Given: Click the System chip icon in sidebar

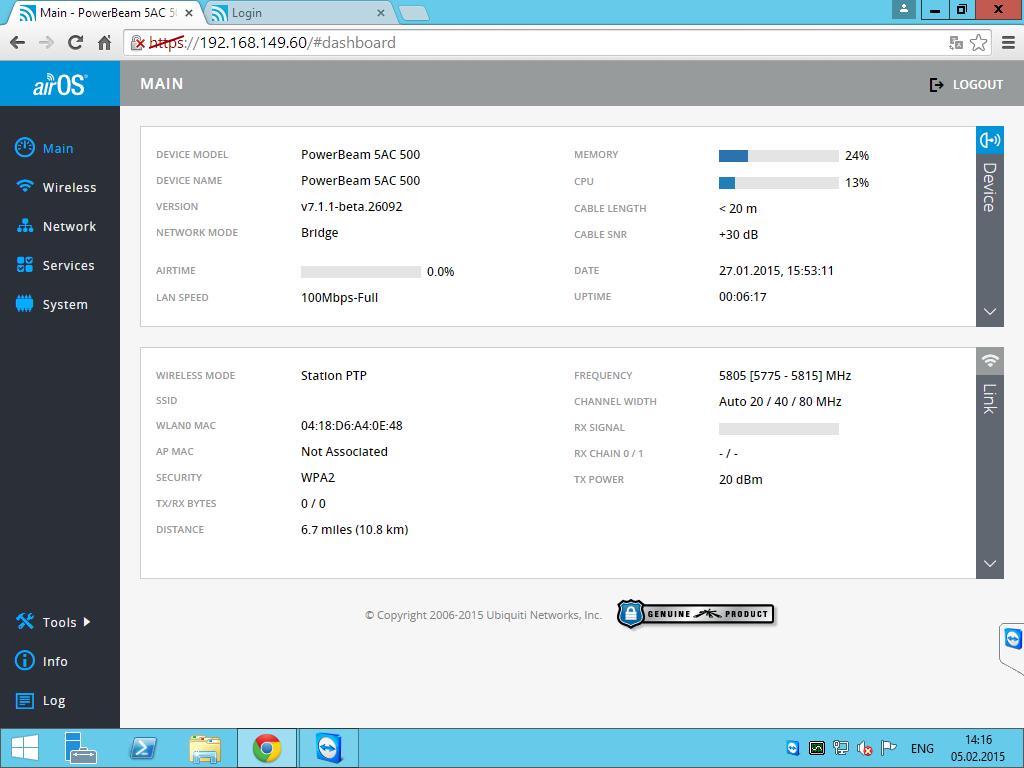Looking at the screenshot, I should tap(25, 304).
